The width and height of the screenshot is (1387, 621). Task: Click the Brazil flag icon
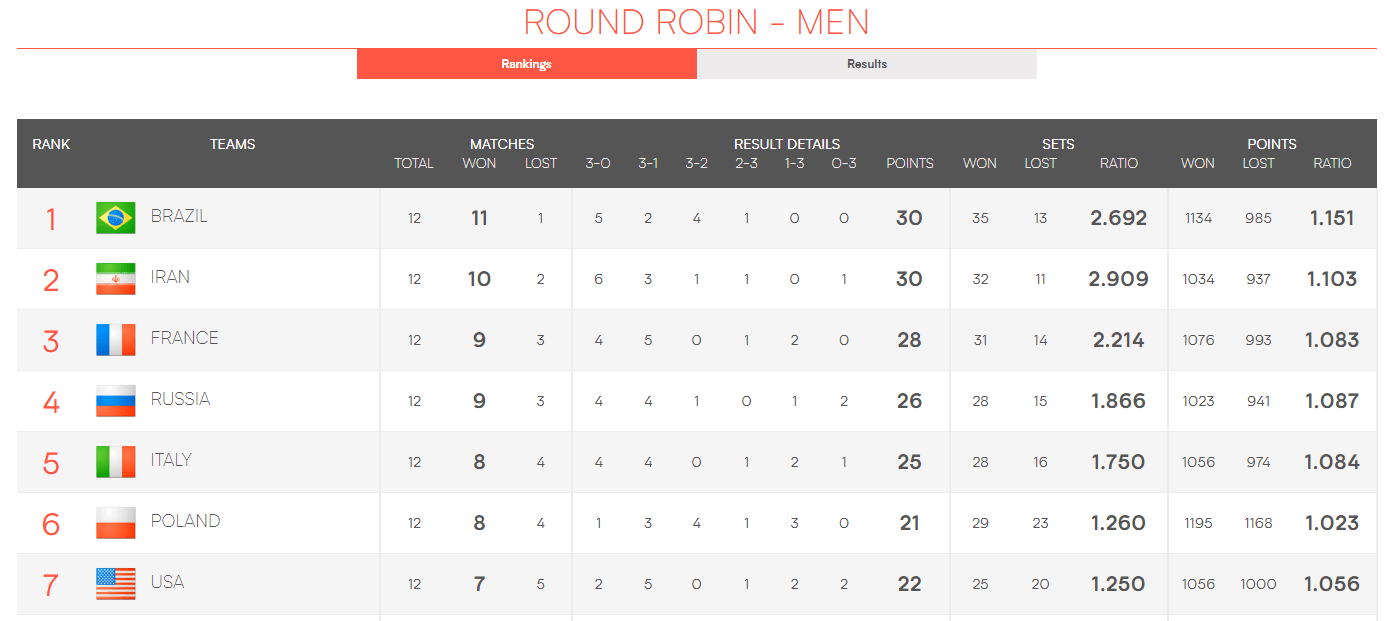point(115,218)
